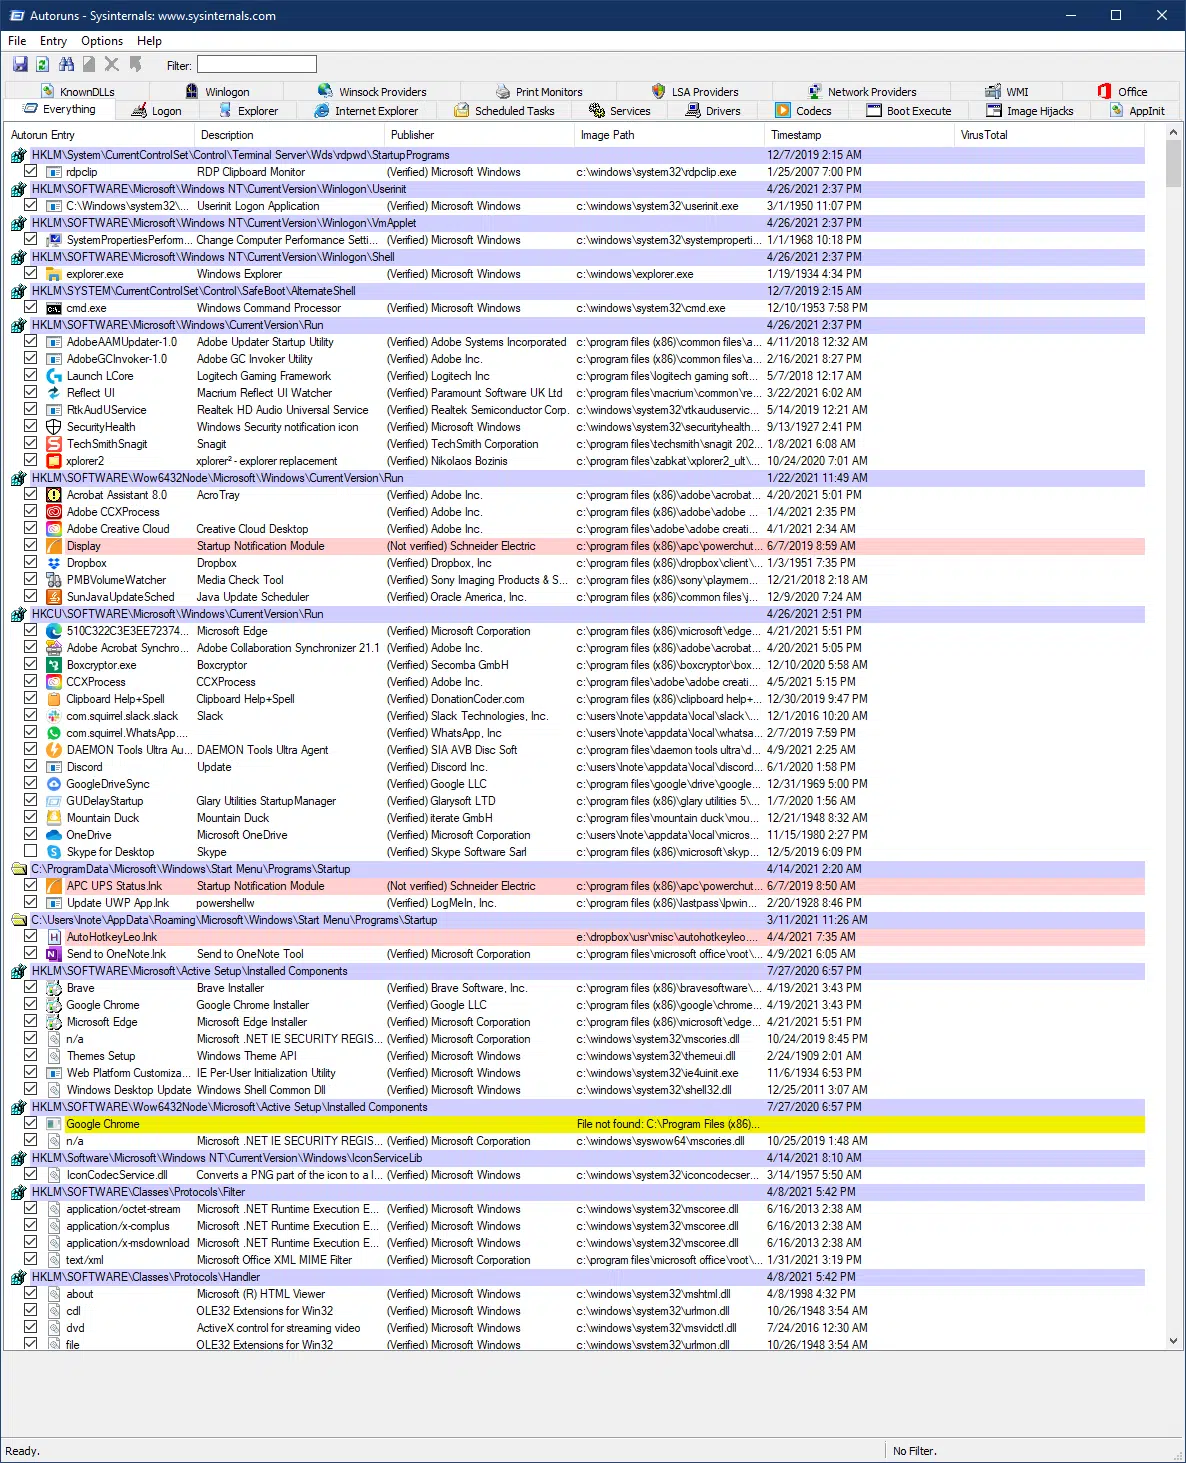The width and height of the screenshot is (1186, 1463).
Task: Click the Reflect UI entry icon
Action: click(x=54, y=393)
